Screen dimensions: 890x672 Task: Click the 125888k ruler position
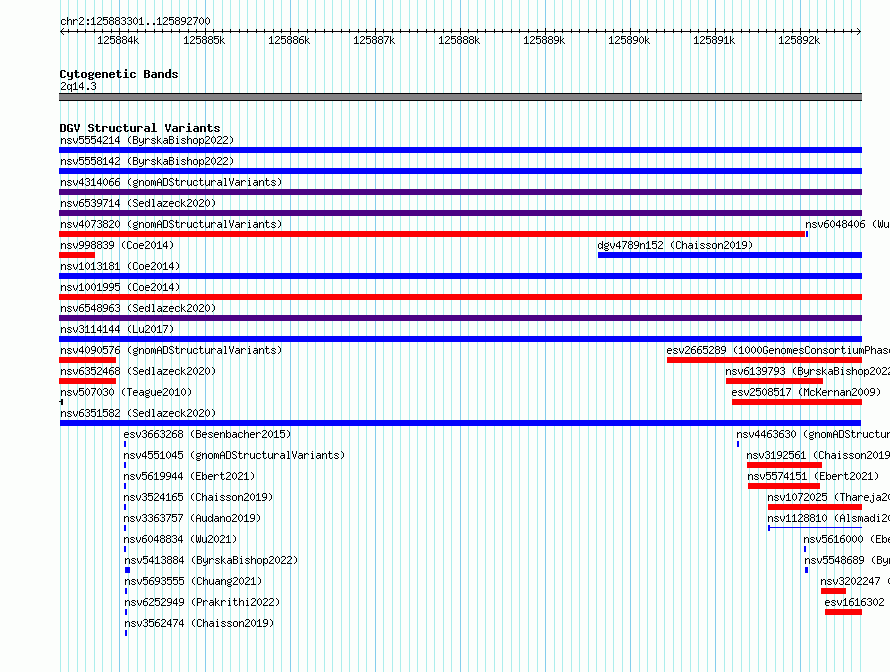click(x=459, y=40)
